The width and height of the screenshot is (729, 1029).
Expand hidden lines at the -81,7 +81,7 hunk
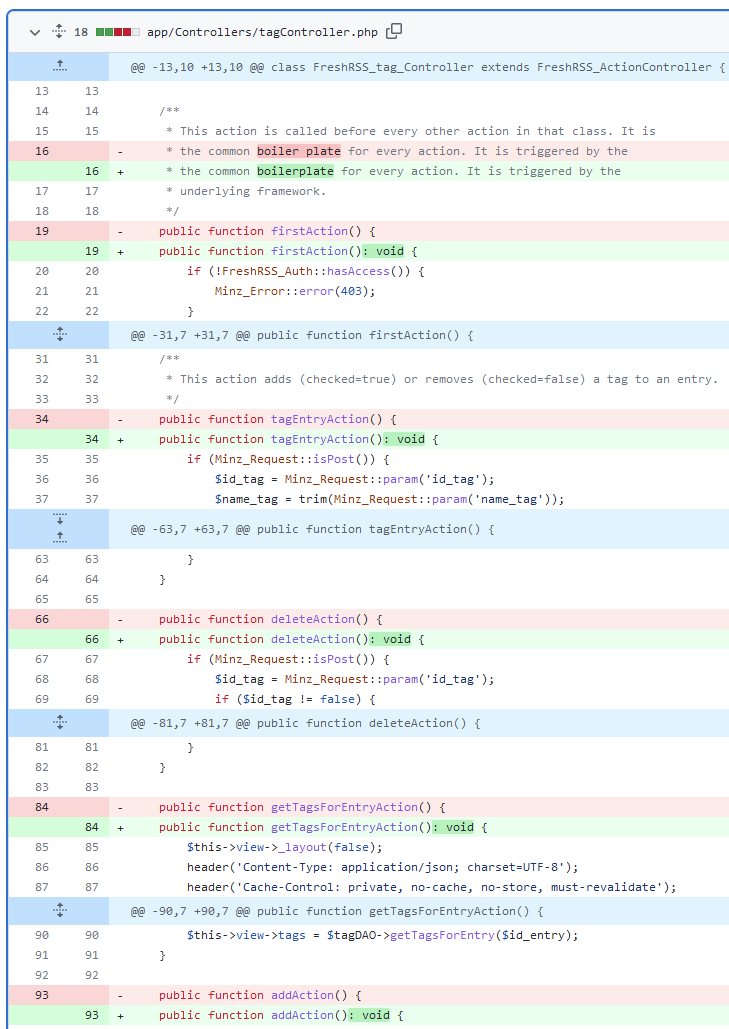click(x=60, y=723)
